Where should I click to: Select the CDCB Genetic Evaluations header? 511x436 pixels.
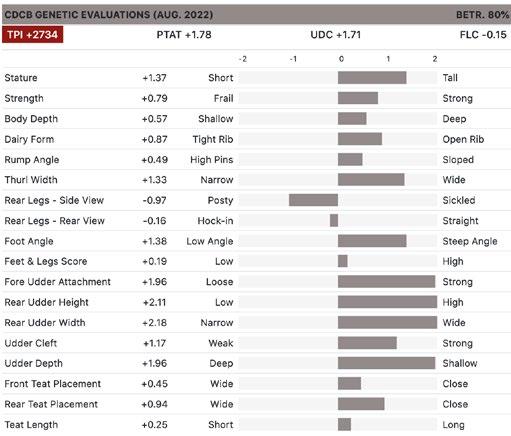pyautogui.click(x=109, y=15)
